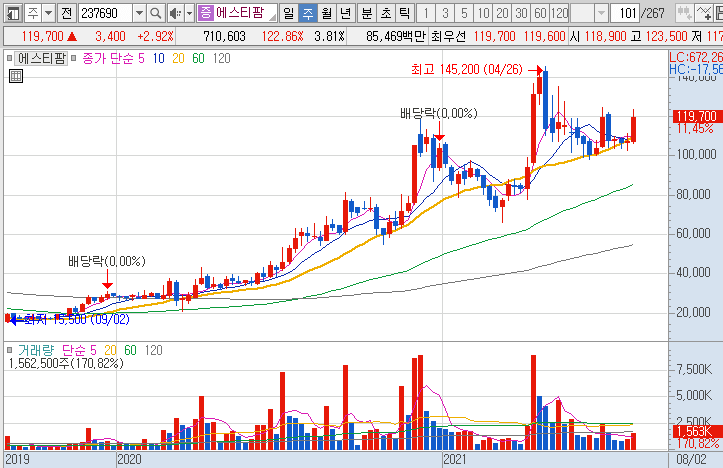
Task: Click the stock name 에스티팜
Action: coord(240,13)
